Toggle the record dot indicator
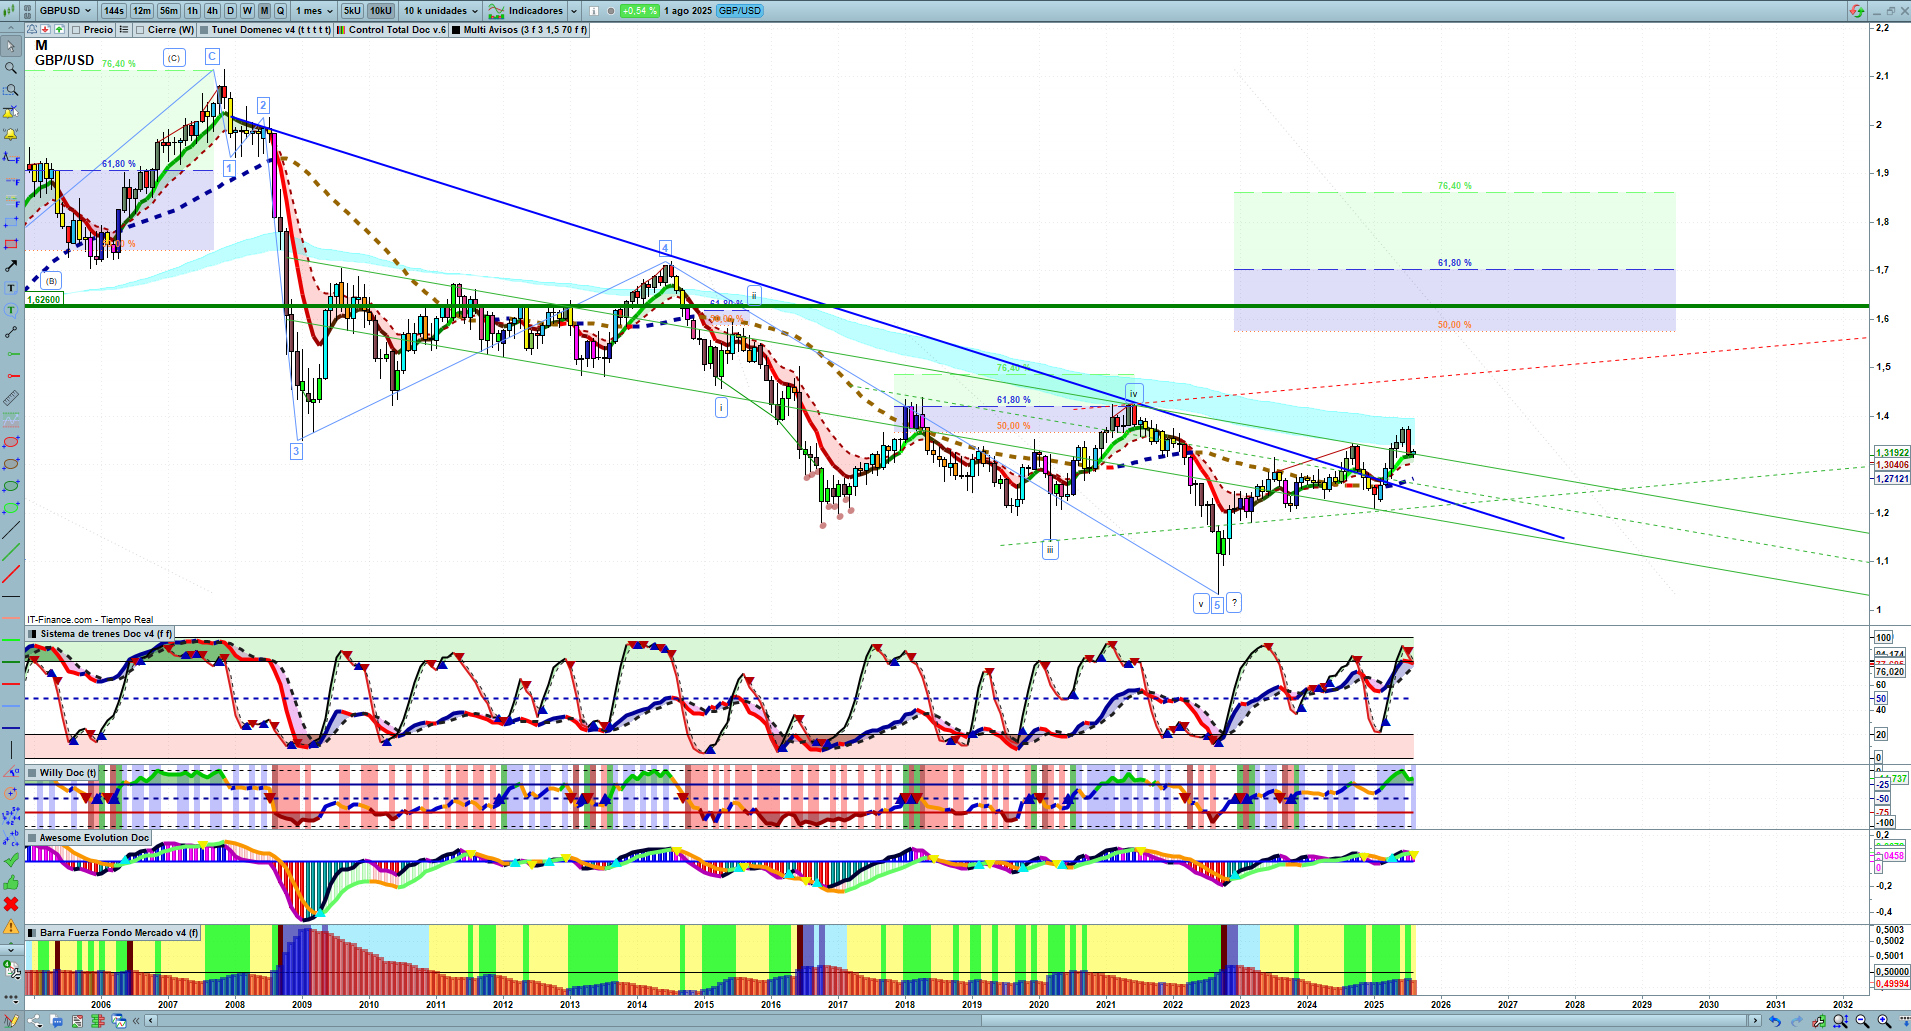 click(611, 11)
